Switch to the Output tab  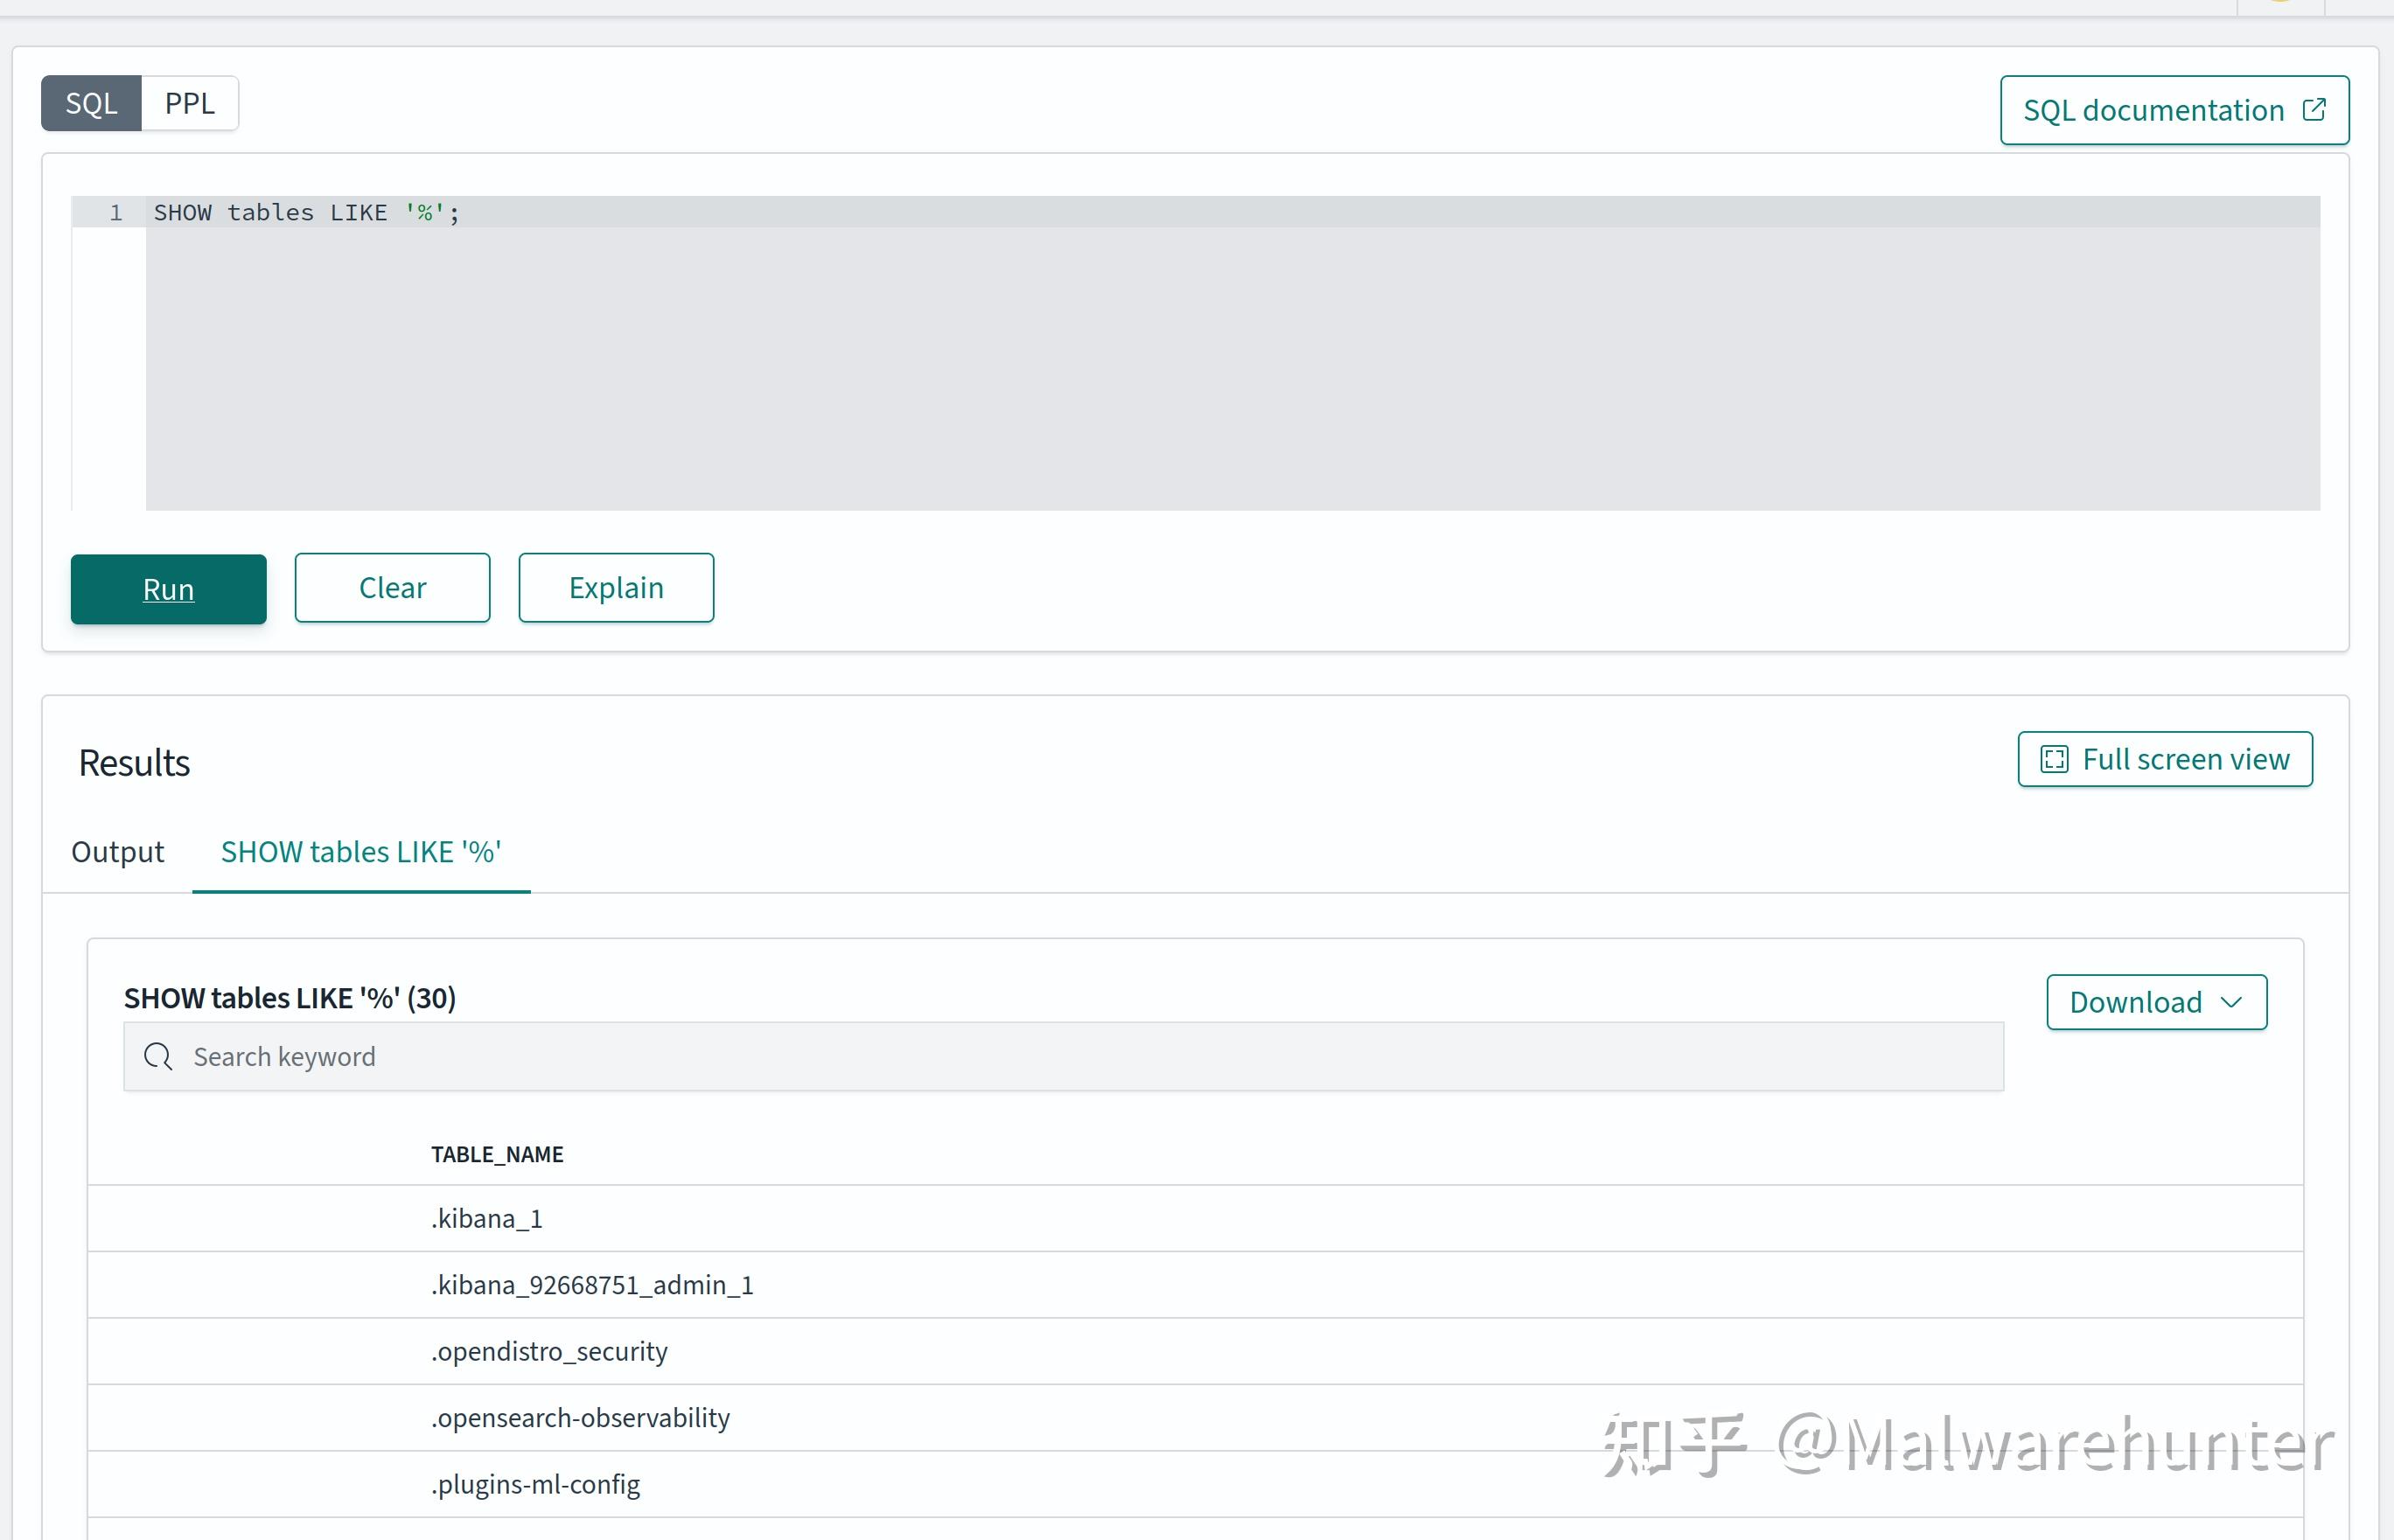tap(117, 852)
